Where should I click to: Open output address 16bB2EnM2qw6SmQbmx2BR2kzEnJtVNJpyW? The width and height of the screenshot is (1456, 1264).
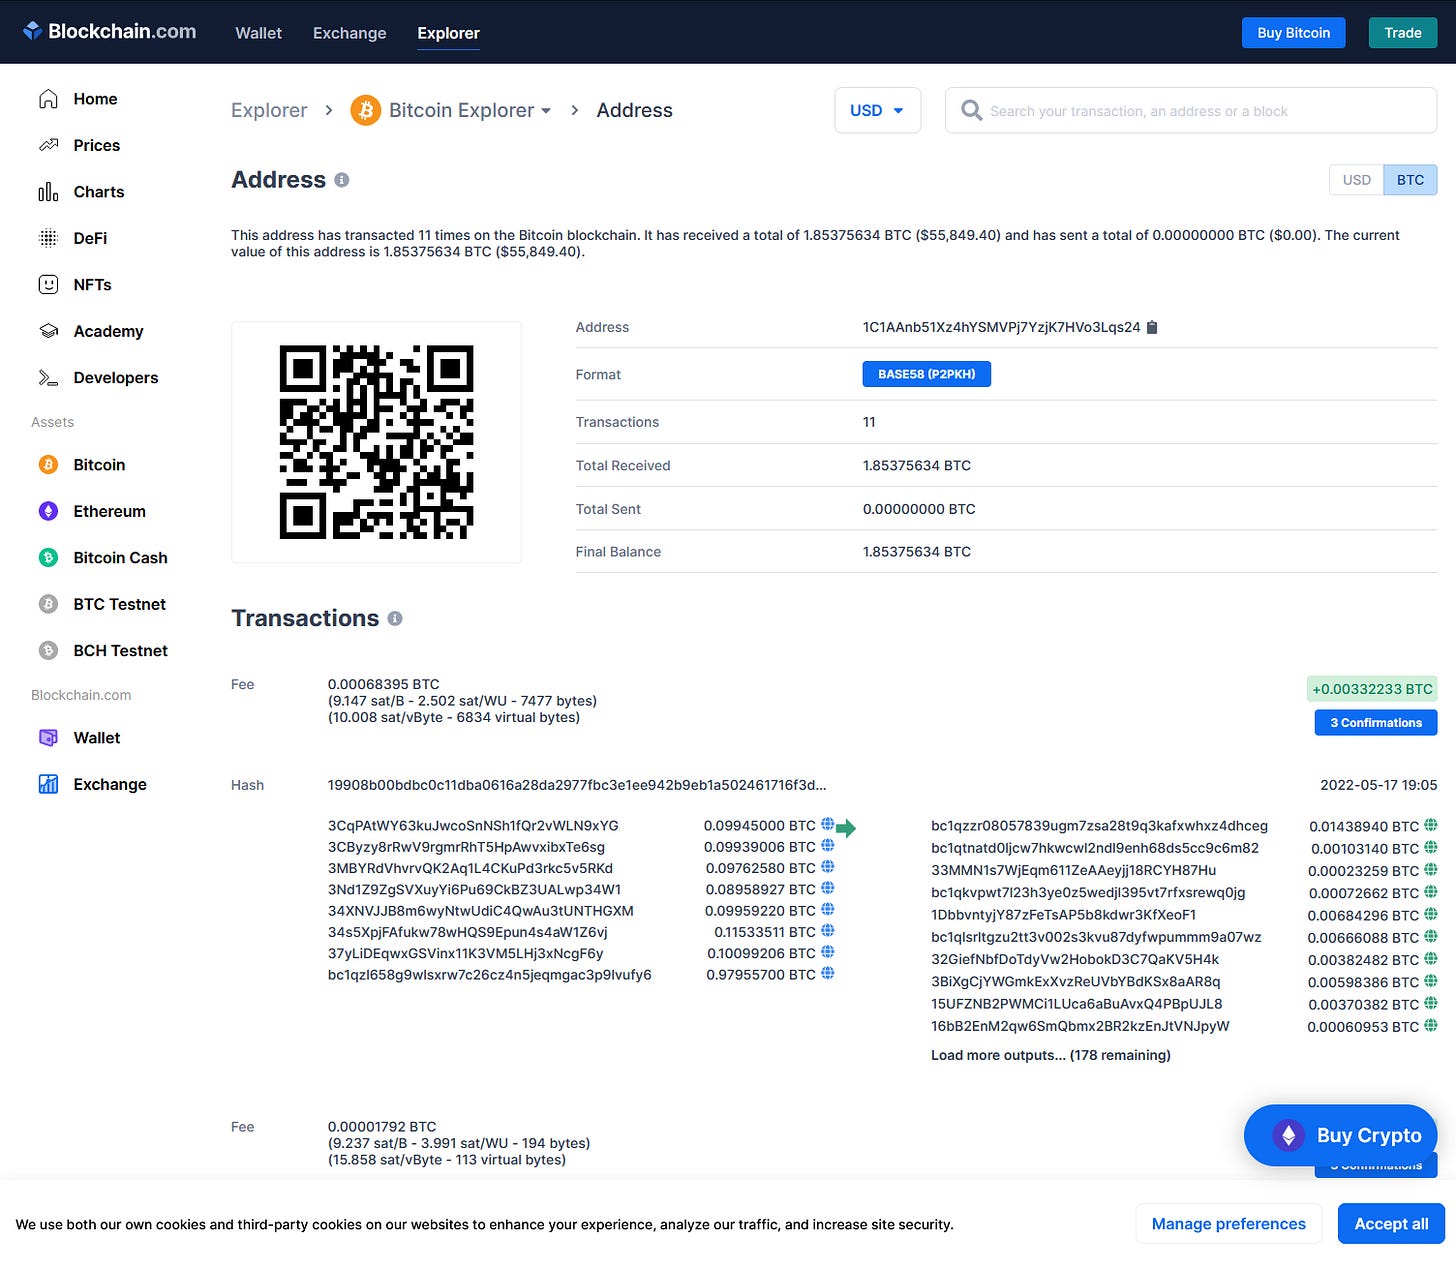1080,1026
